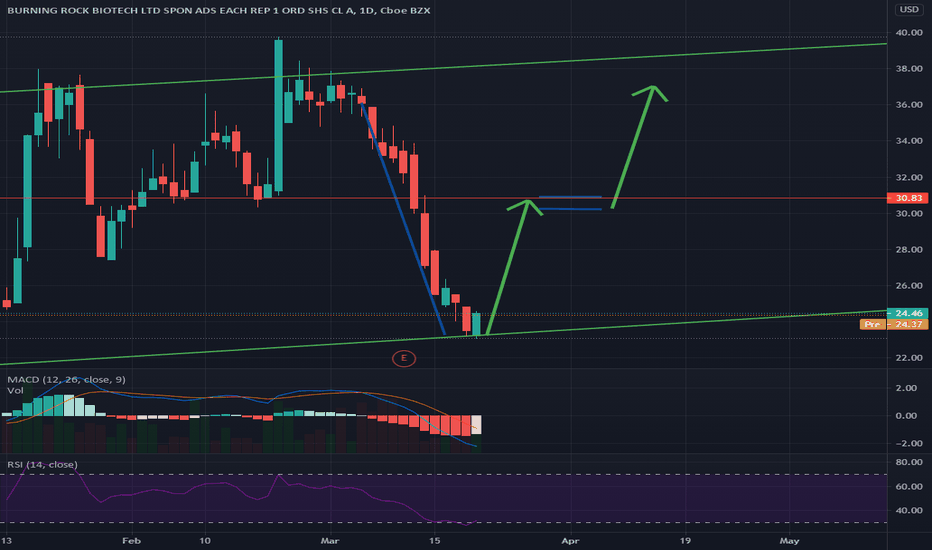Screen dimensions: 932x550
Task: Select the tall green candle reaching 39.50
Action: point(278,116)
